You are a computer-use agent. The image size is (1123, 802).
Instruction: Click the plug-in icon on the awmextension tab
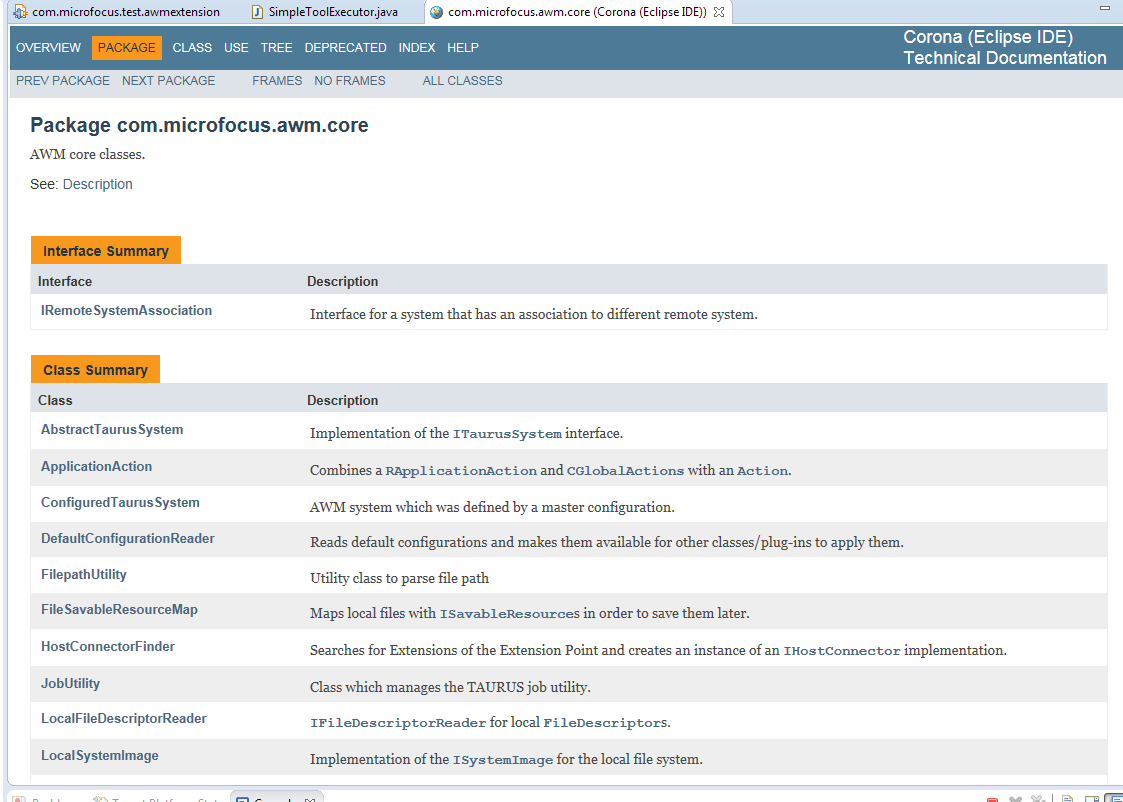[18, 12]
